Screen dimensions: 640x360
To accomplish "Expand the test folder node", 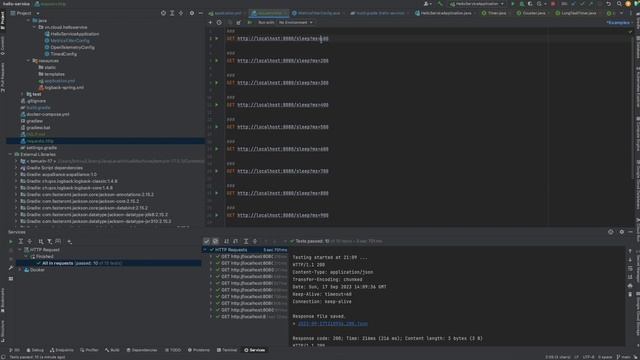I will (22, 94).
